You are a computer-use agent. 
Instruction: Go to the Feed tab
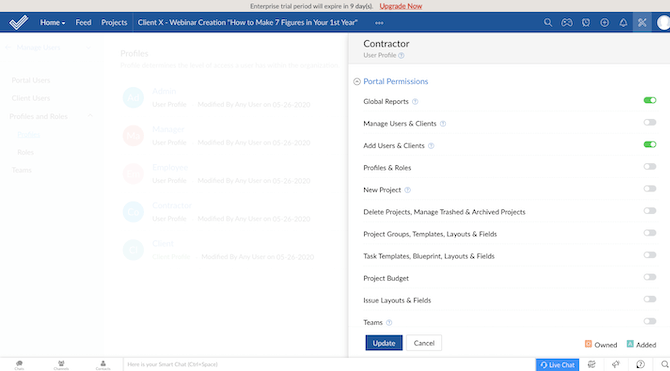(83, 23)
